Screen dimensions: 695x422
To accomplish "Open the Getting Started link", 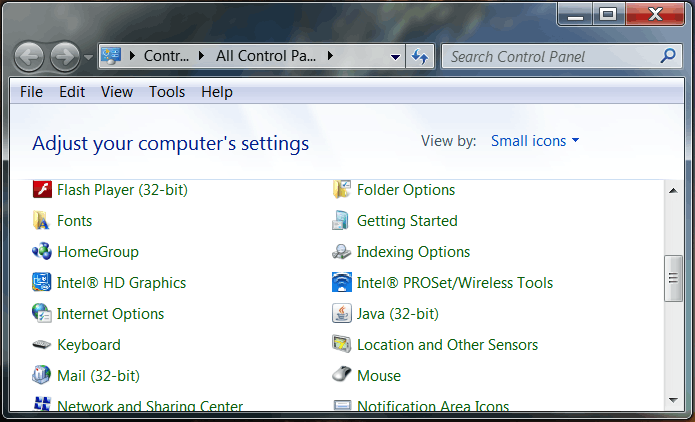I will (407, 221).
